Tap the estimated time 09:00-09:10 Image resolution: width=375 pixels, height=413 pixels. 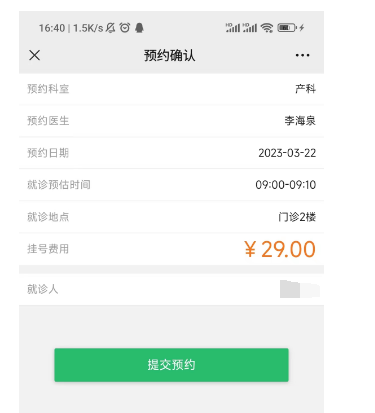click(286, 185)
